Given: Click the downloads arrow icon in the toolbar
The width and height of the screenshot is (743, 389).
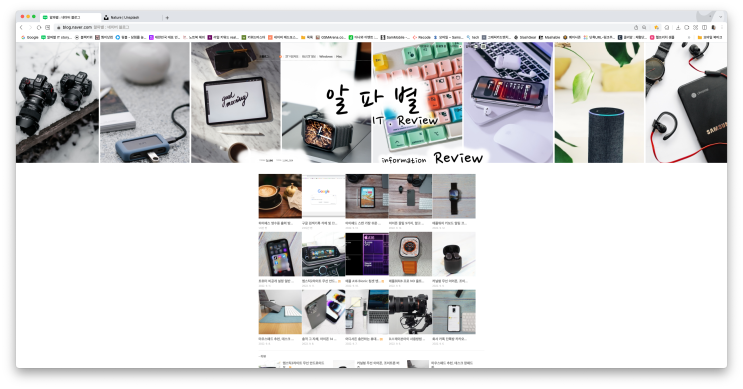Looking at the screenshot, I should 678,27.
